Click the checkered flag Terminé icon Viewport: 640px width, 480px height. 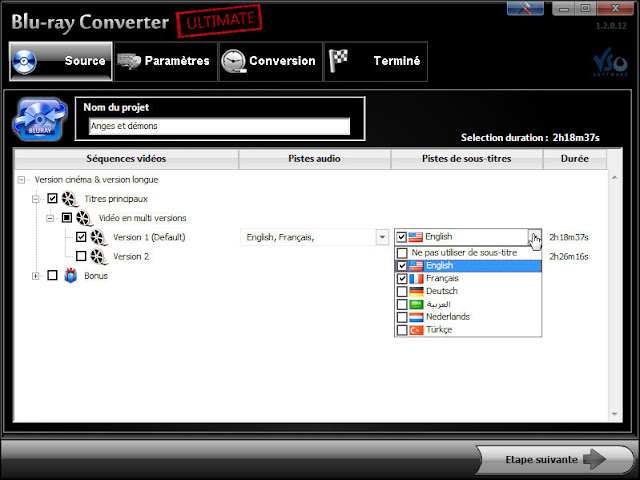tap(338, 60)
